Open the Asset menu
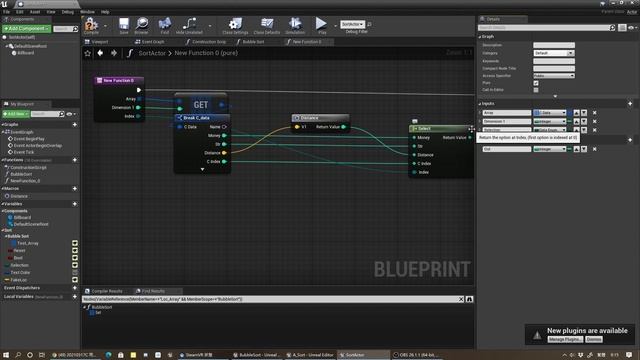 [35, 12]
